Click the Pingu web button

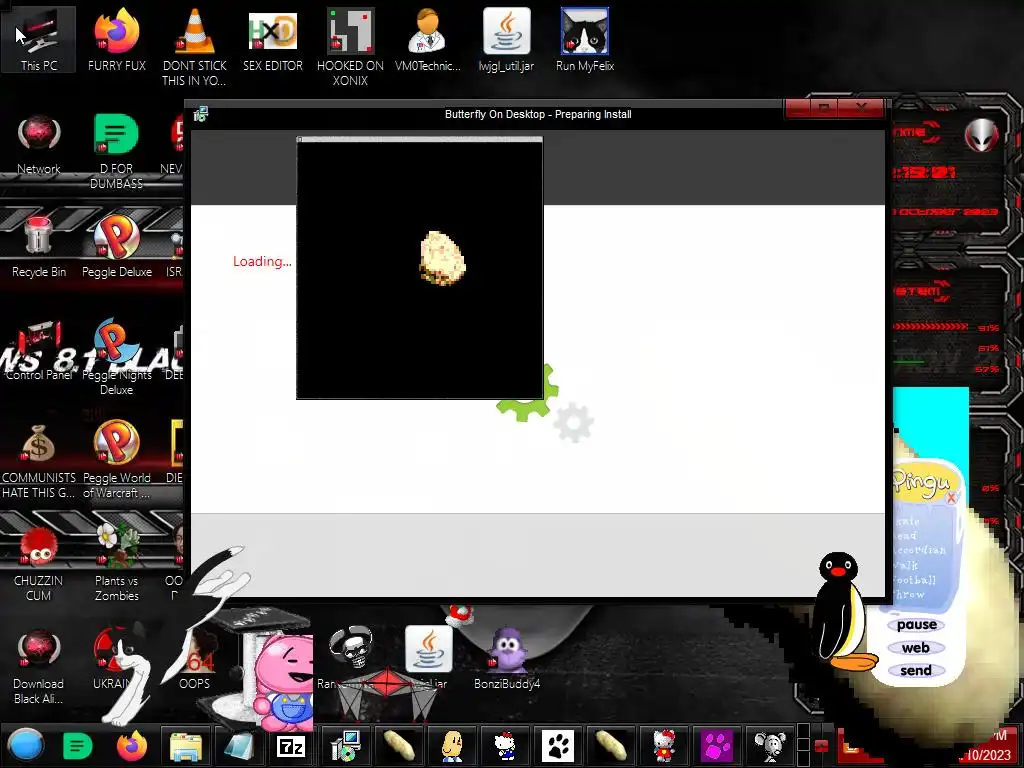tap(916, 648)
